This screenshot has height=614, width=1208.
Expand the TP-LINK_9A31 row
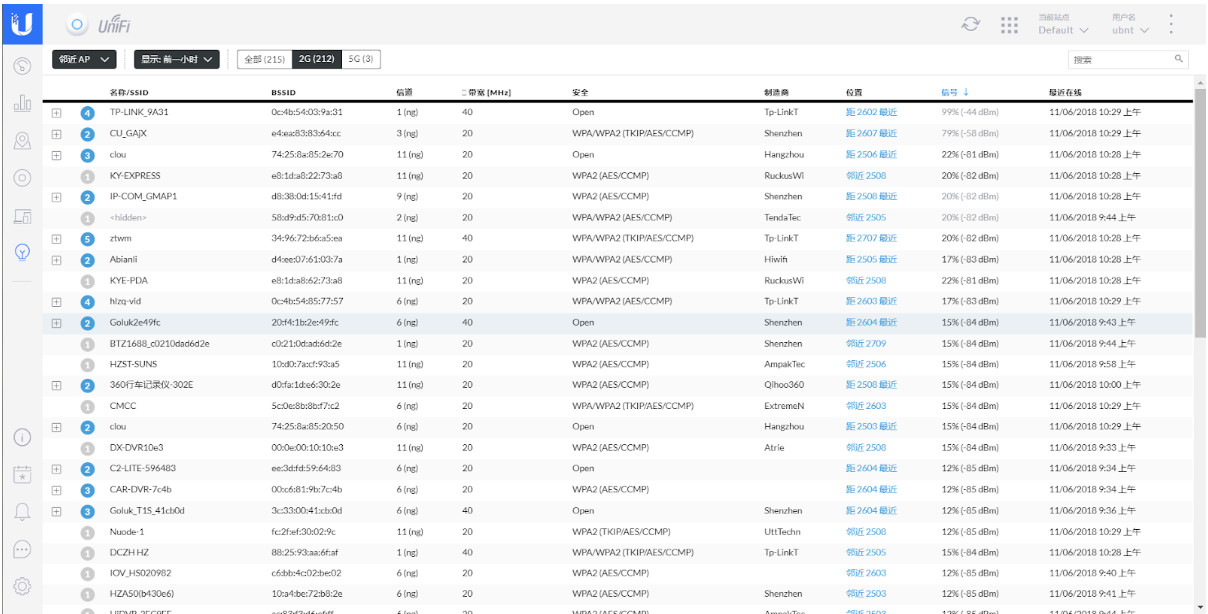(57, 113)
